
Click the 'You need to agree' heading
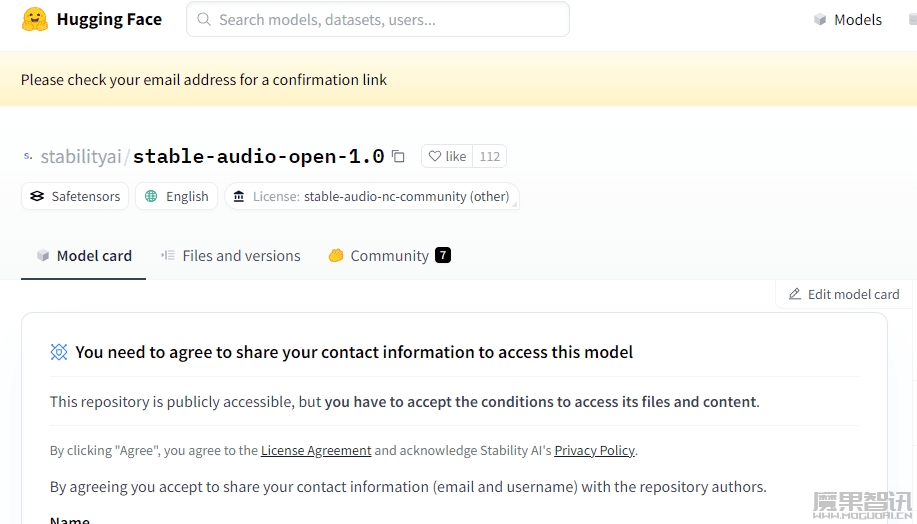[x=354, y=352]
